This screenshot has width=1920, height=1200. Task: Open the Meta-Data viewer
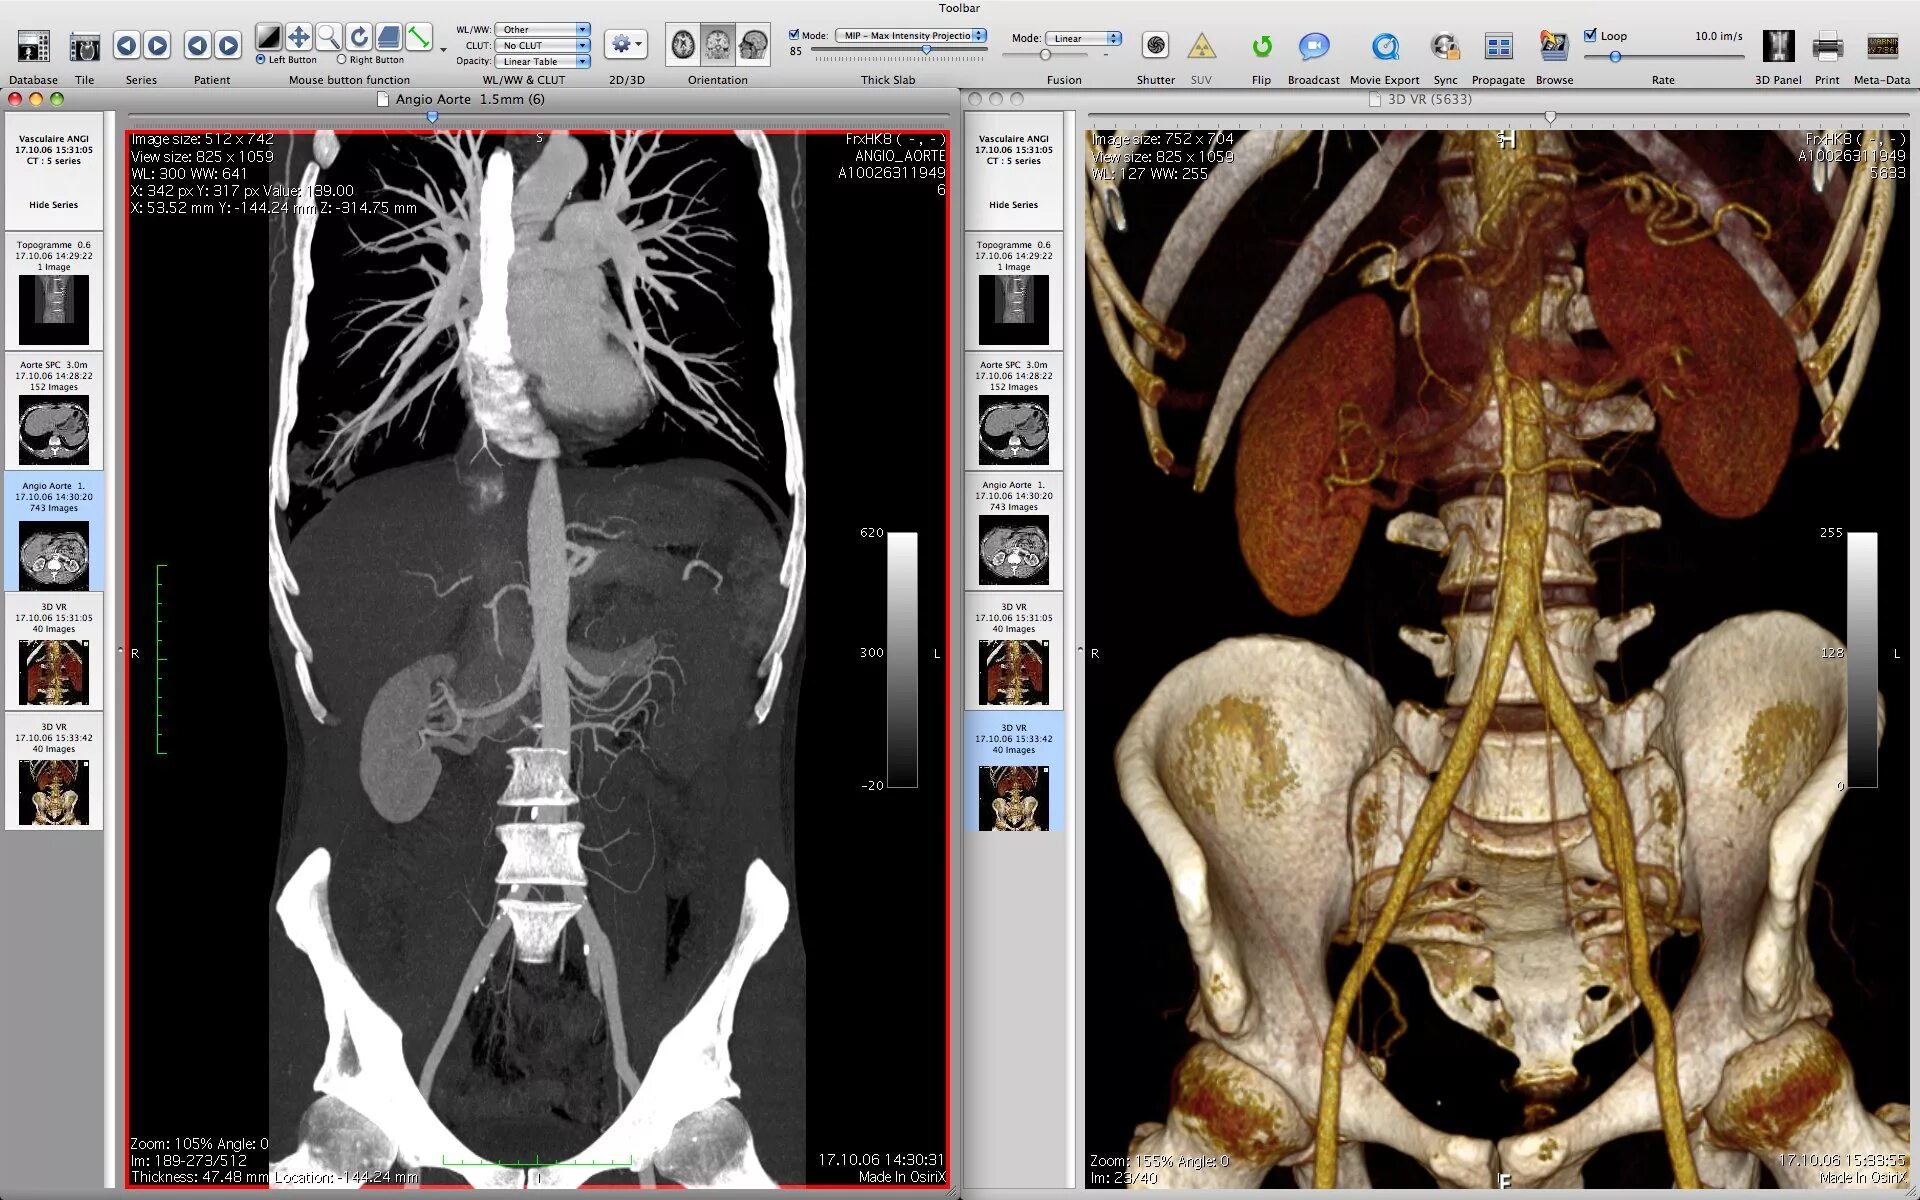coord(1881,46)
